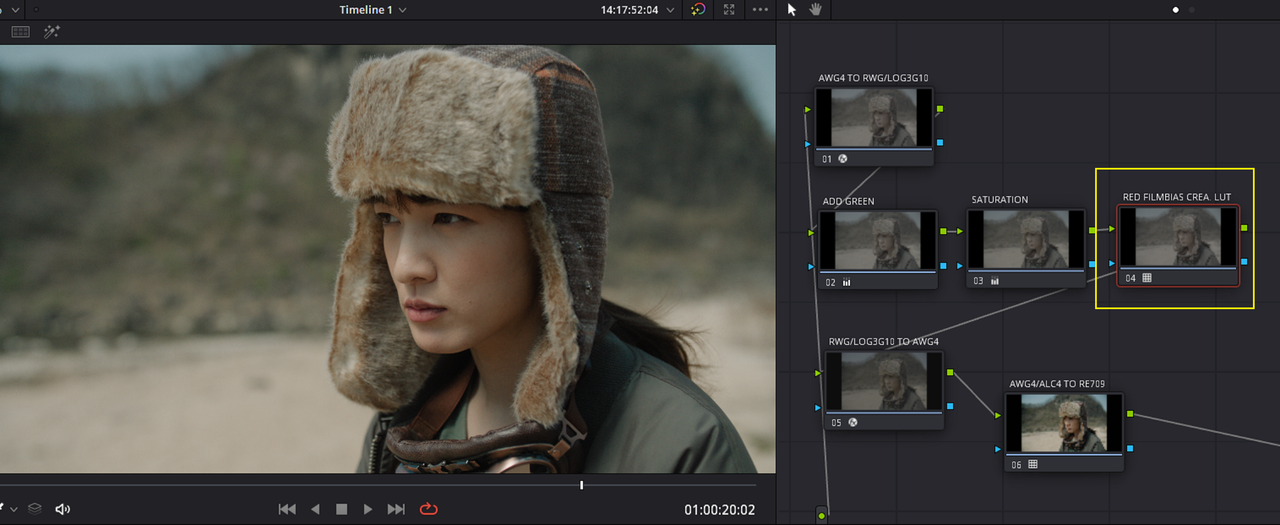Click the green RGB input of node 06
Screen dimensions: 1280x525
click(998, 414)
